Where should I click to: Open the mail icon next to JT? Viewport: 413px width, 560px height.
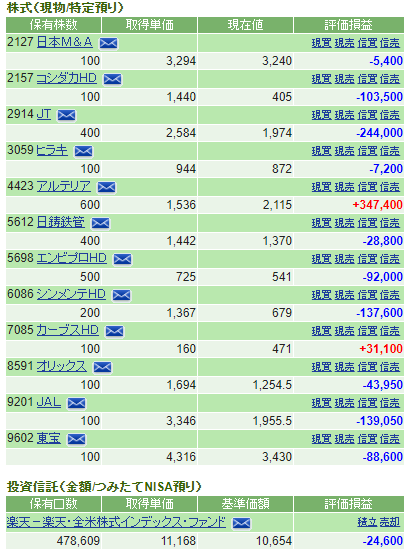click(66, 115)
